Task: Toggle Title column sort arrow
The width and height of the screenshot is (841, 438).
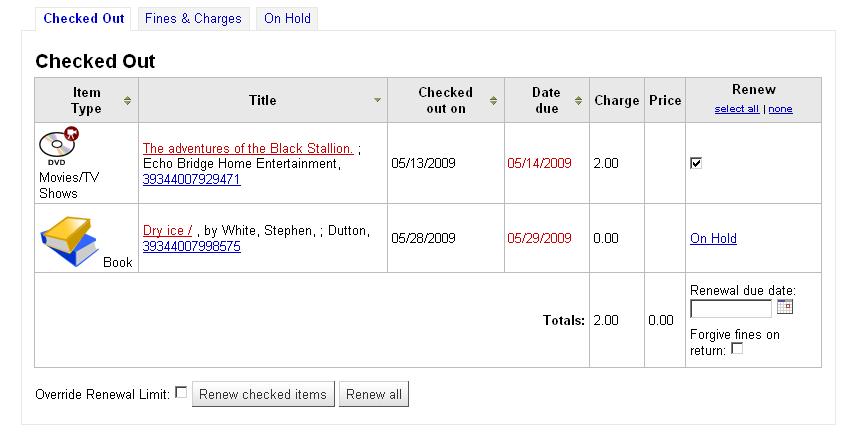Action: pyautogui.click(x=377, y=100)
